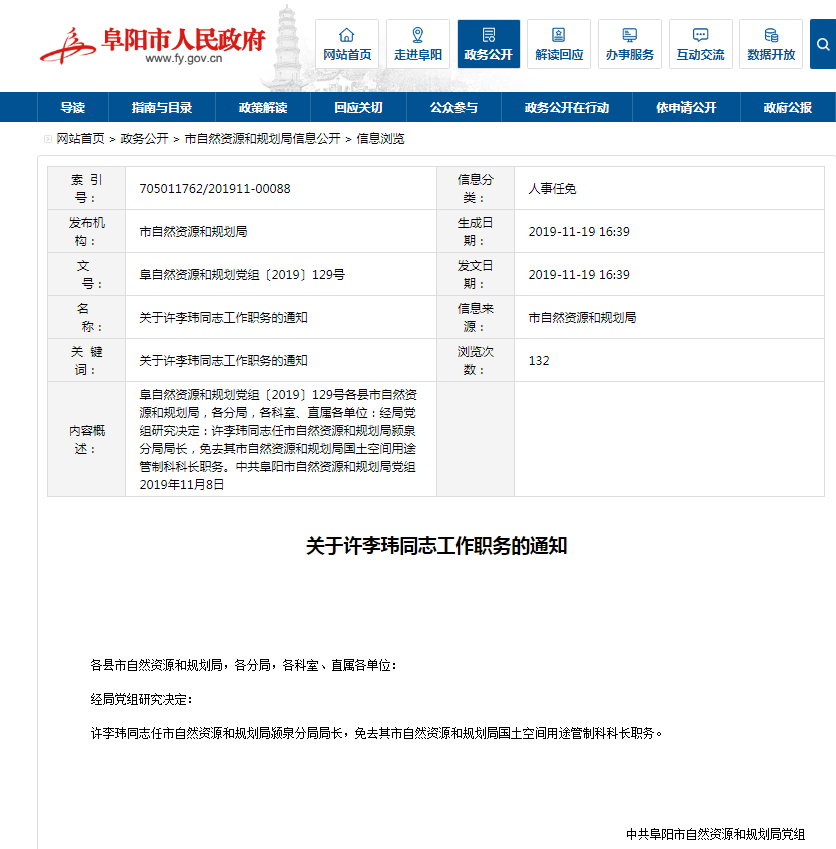Click the 索引号 field label cell
The height and width of the screenshot is (849, 836).
[87, 188]
